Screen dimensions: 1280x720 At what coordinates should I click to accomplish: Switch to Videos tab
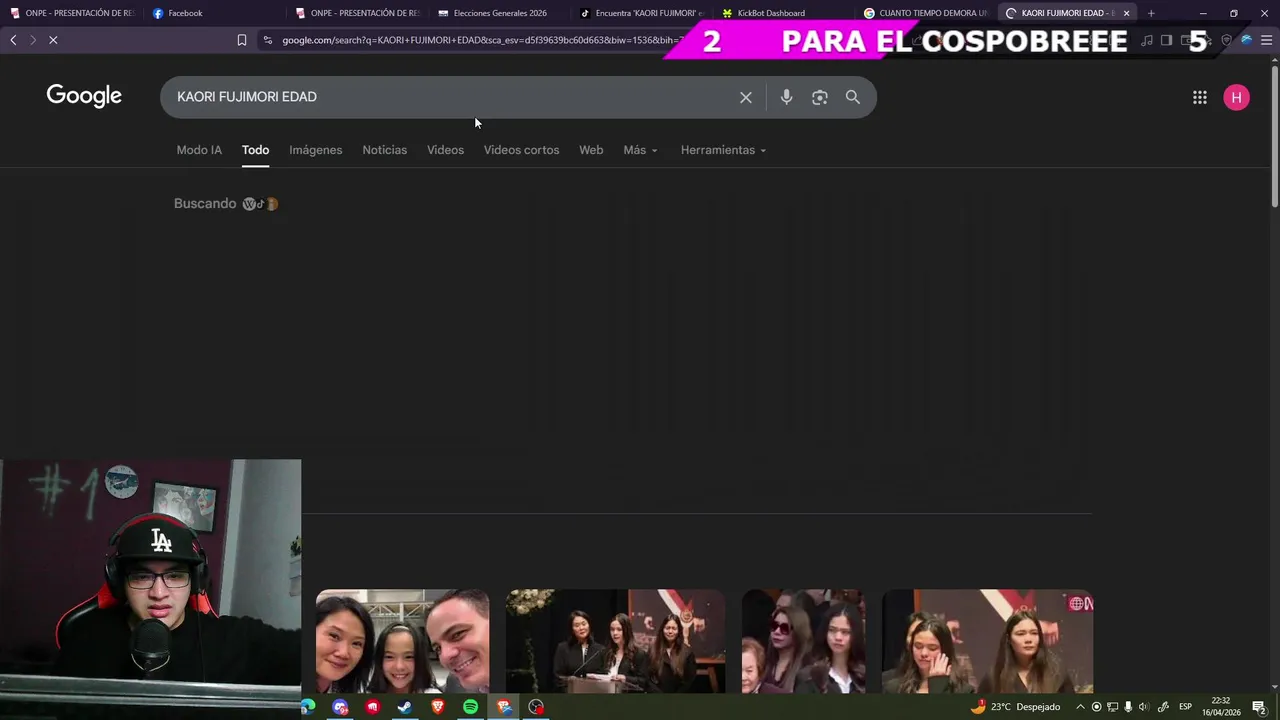click(445, 150)
